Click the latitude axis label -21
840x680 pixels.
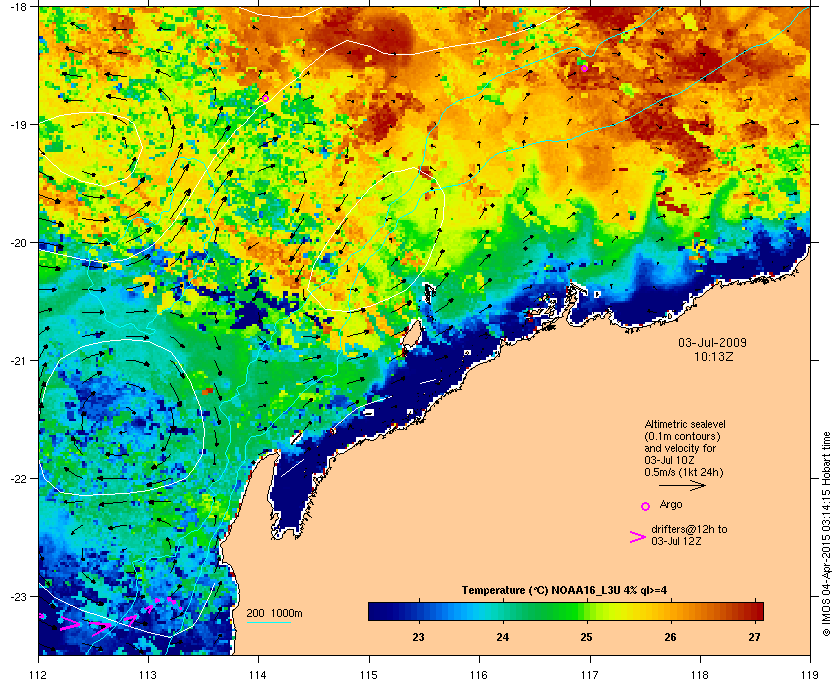tap(18, 360)
